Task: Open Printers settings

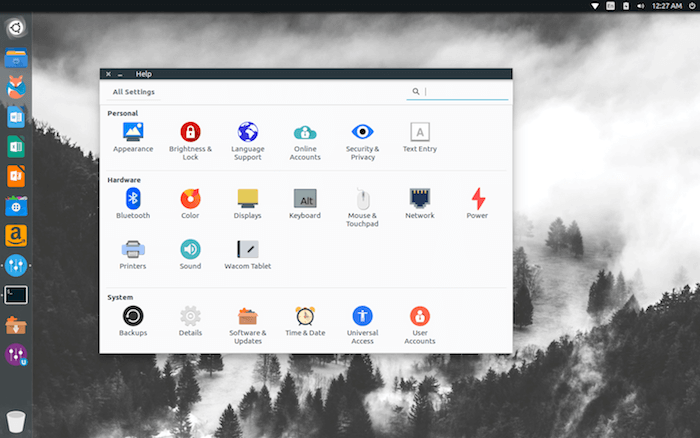Action: click(133, 254)
